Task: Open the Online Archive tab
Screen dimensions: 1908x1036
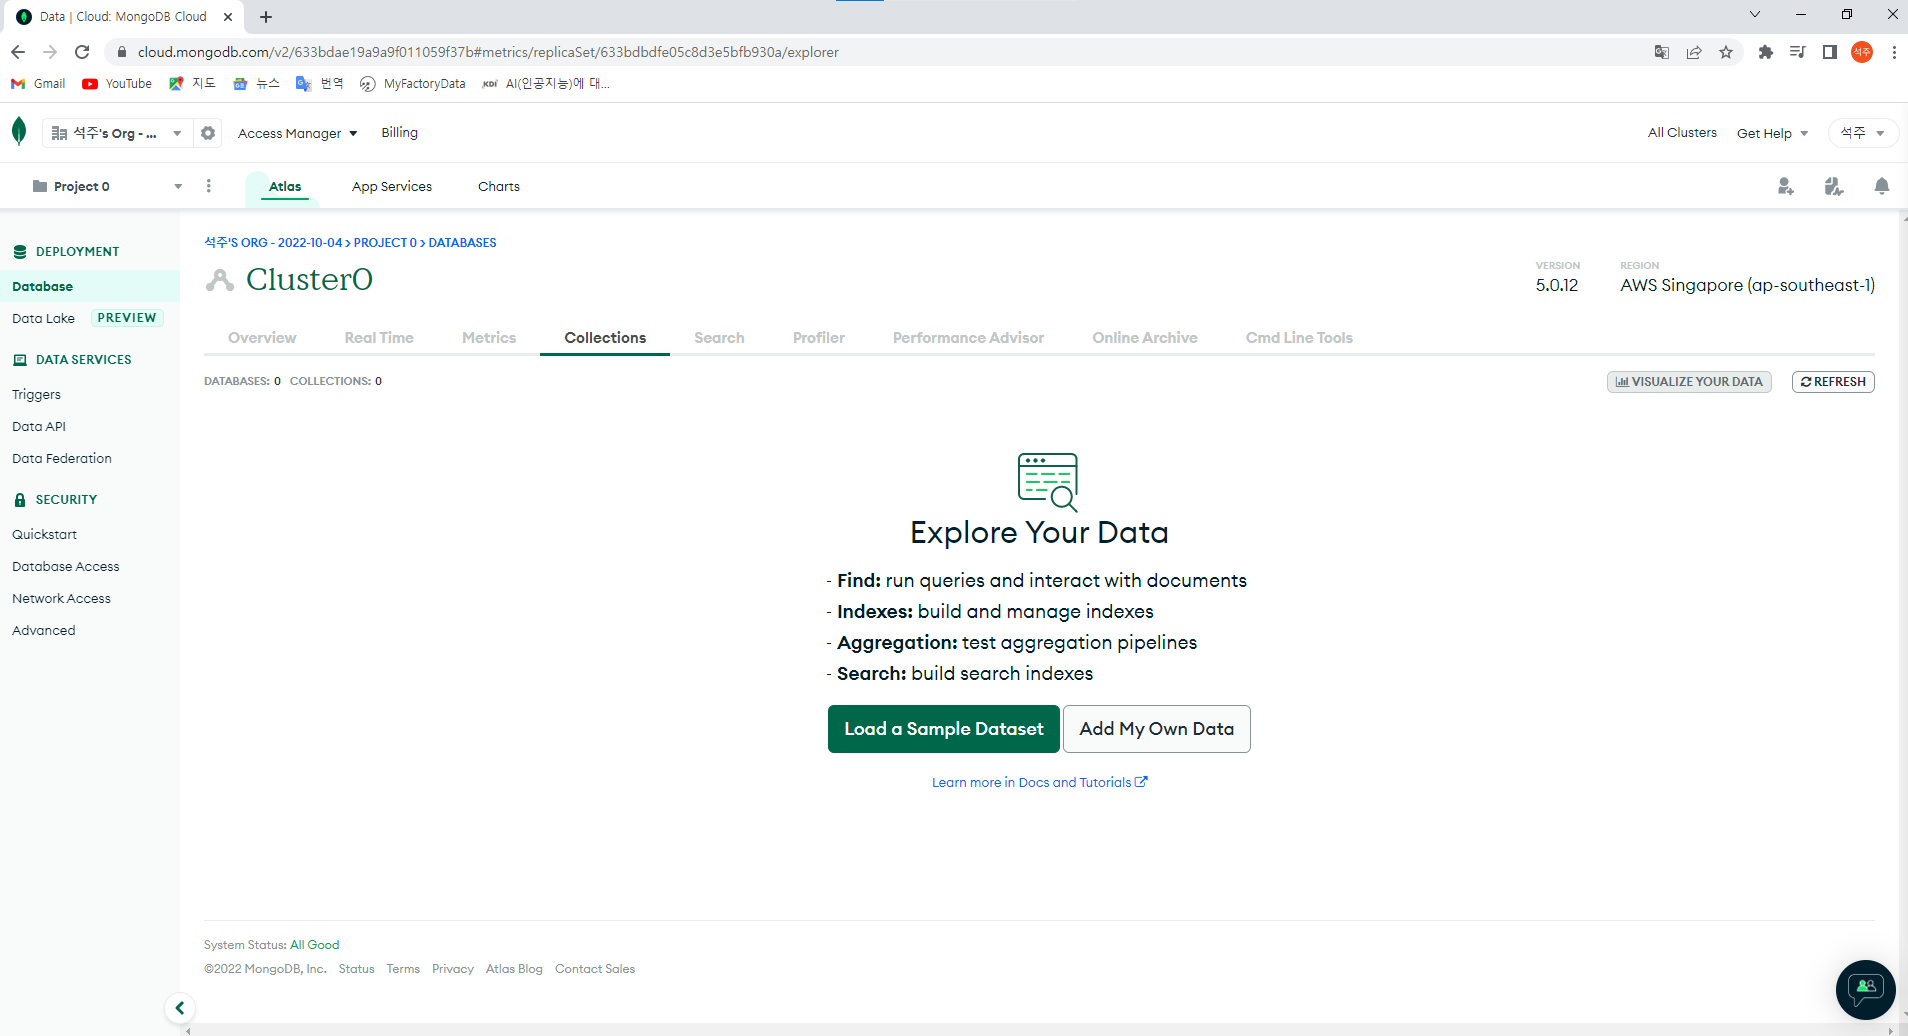Action: pyautogui.click(x=1145, y=338)
